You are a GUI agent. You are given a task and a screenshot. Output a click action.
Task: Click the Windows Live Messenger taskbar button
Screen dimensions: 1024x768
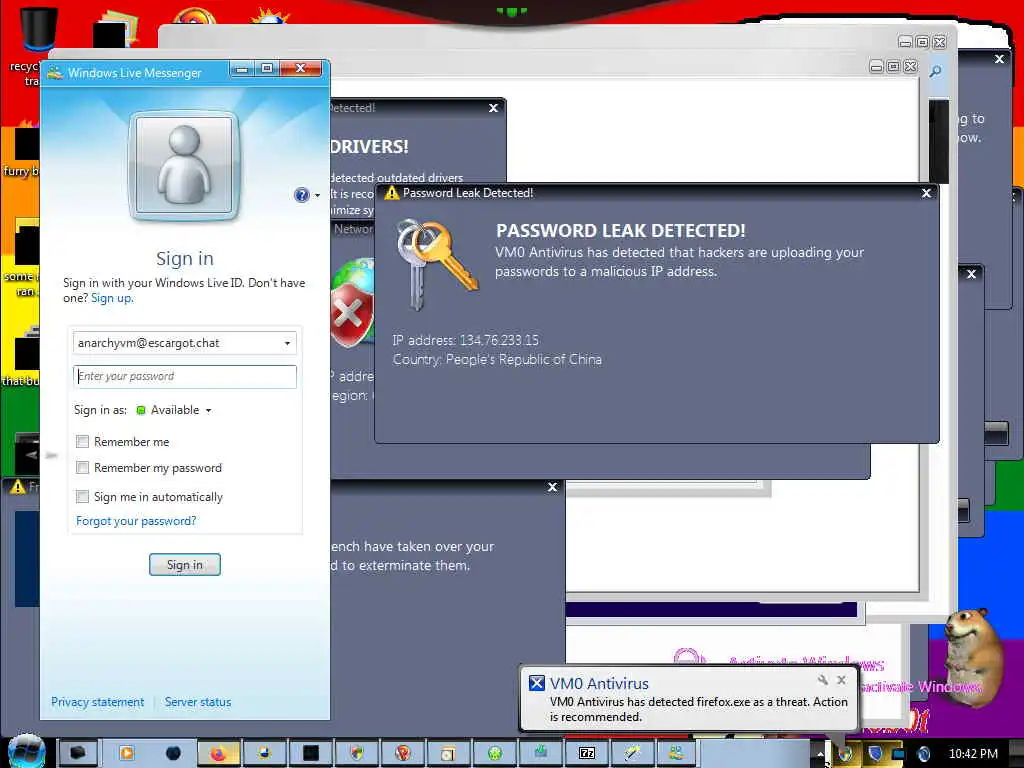pyautogui.click(x=677, y=753)
